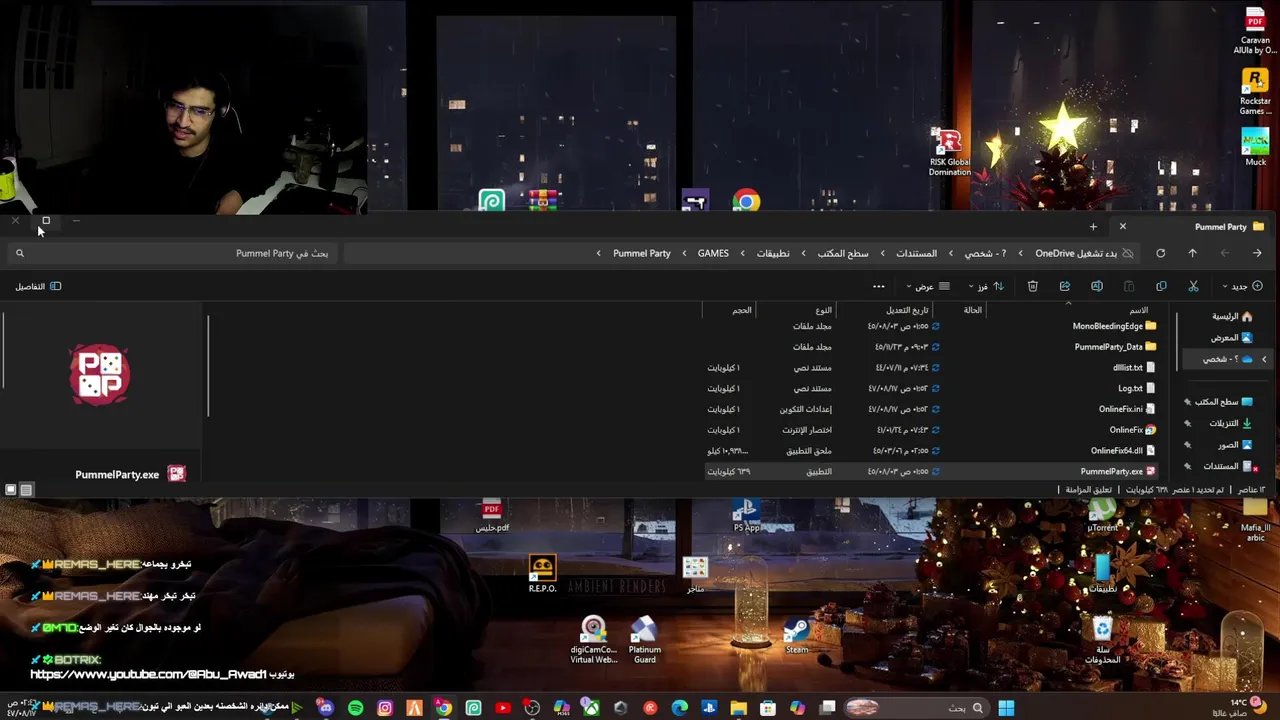Screen dimensions: 1280x720
Task: Open Pictures (الصور) in navigation pane
Action: 1235,445
